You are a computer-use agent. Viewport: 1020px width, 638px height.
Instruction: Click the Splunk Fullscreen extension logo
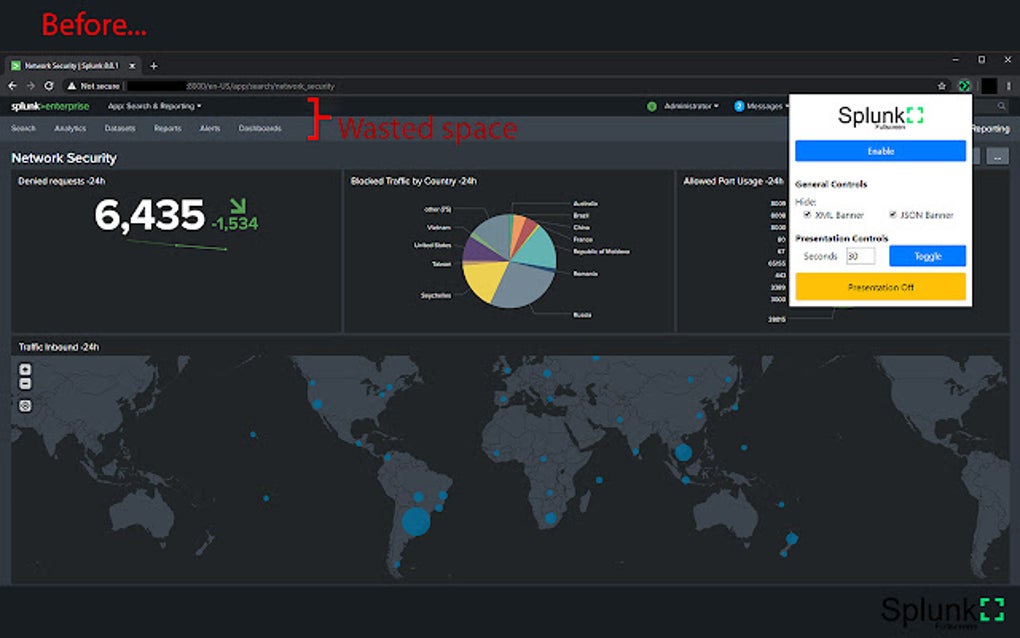[880, 115]
